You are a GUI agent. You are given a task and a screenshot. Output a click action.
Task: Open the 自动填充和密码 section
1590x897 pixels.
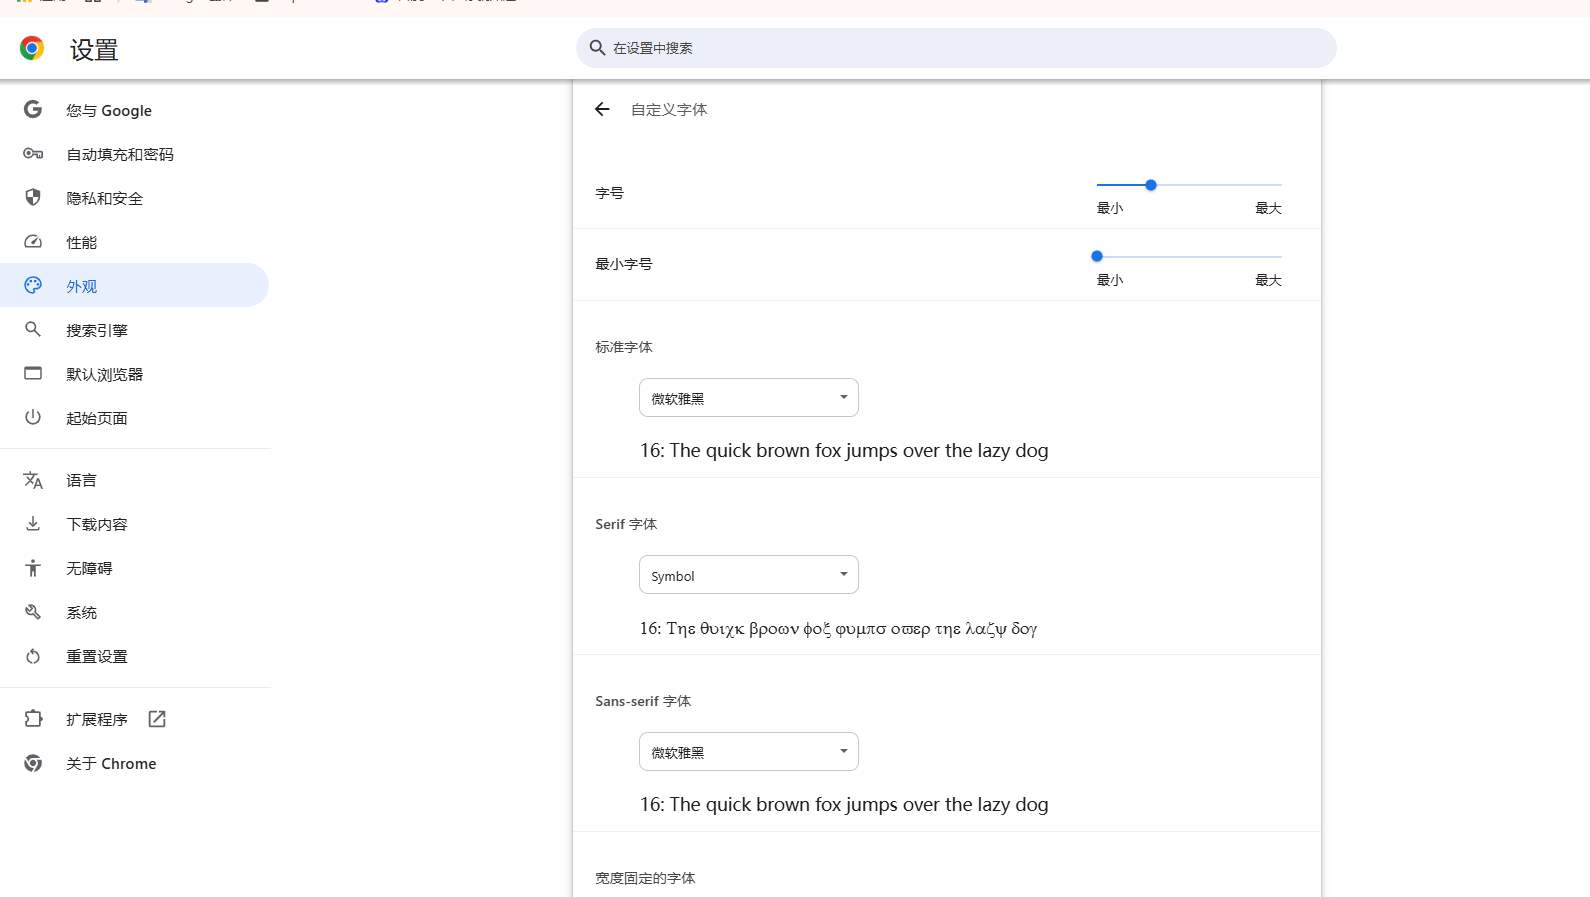(135, 154)
